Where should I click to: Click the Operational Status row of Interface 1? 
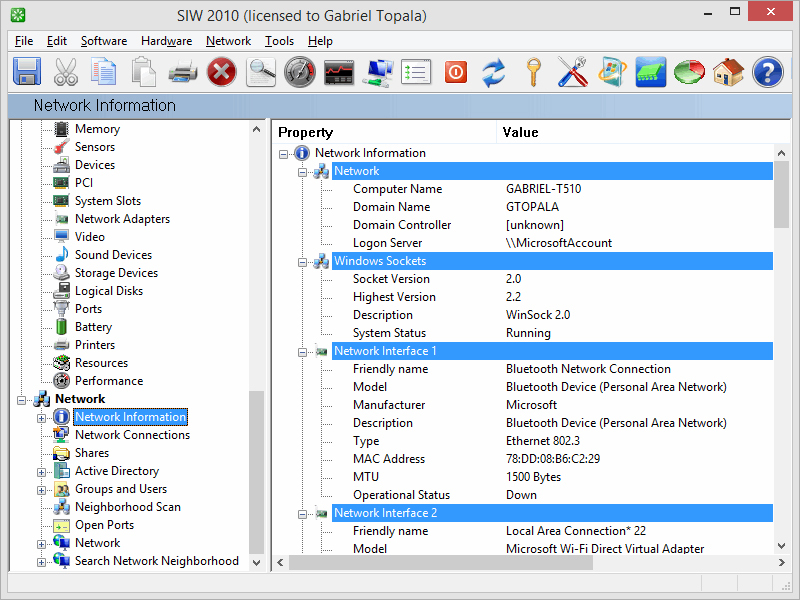coord(552,495)
